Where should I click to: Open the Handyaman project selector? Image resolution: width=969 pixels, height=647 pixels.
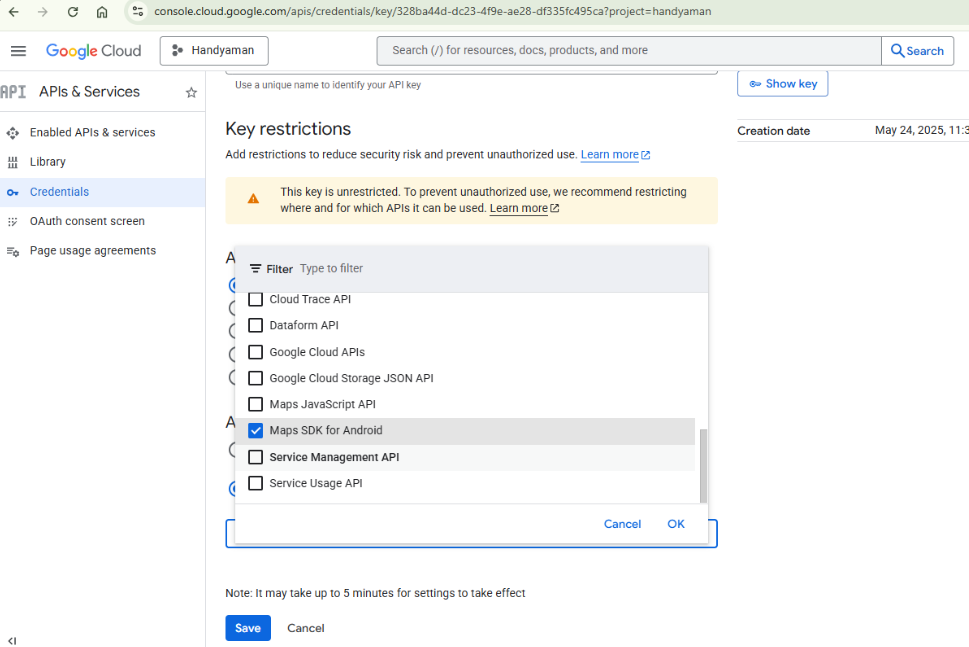(x=214, y=51)
